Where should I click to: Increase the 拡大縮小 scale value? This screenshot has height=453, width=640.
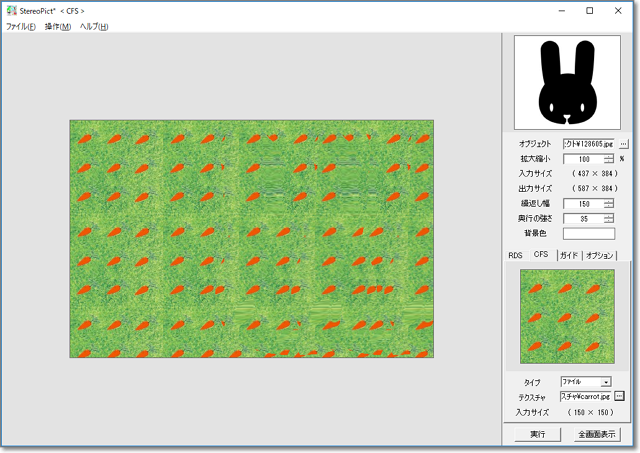pyautogui.click(x=609, y=156)
